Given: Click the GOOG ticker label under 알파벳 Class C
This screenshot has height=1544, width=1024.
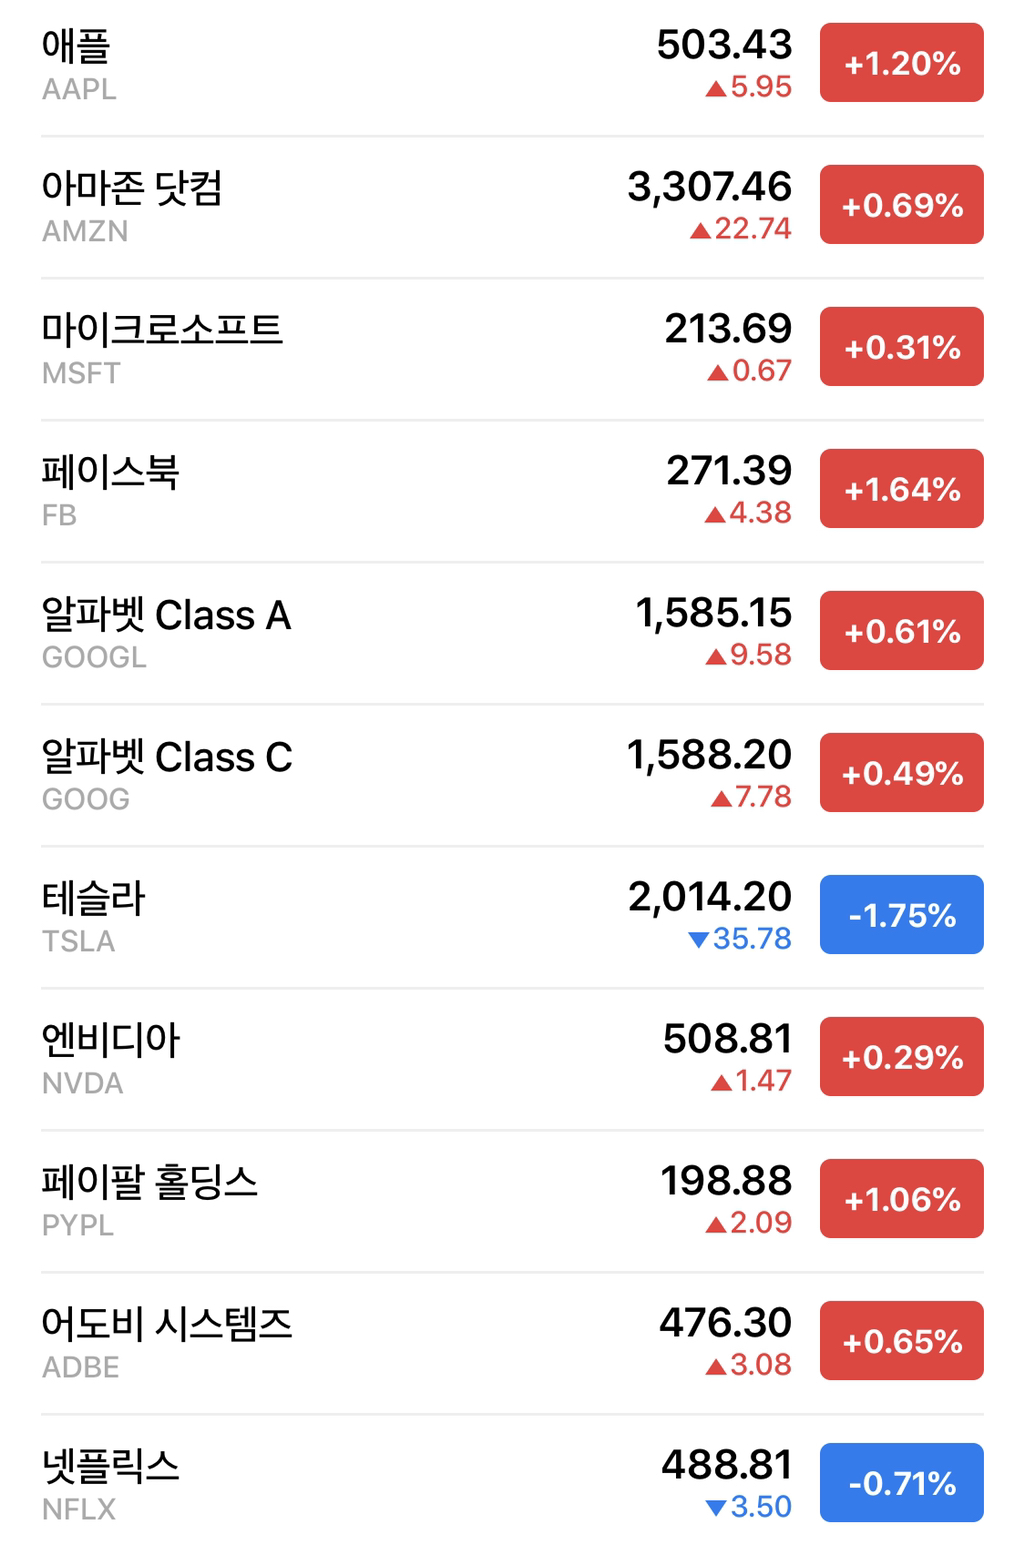Looking at the screenshot, I should tap(84, 799).
